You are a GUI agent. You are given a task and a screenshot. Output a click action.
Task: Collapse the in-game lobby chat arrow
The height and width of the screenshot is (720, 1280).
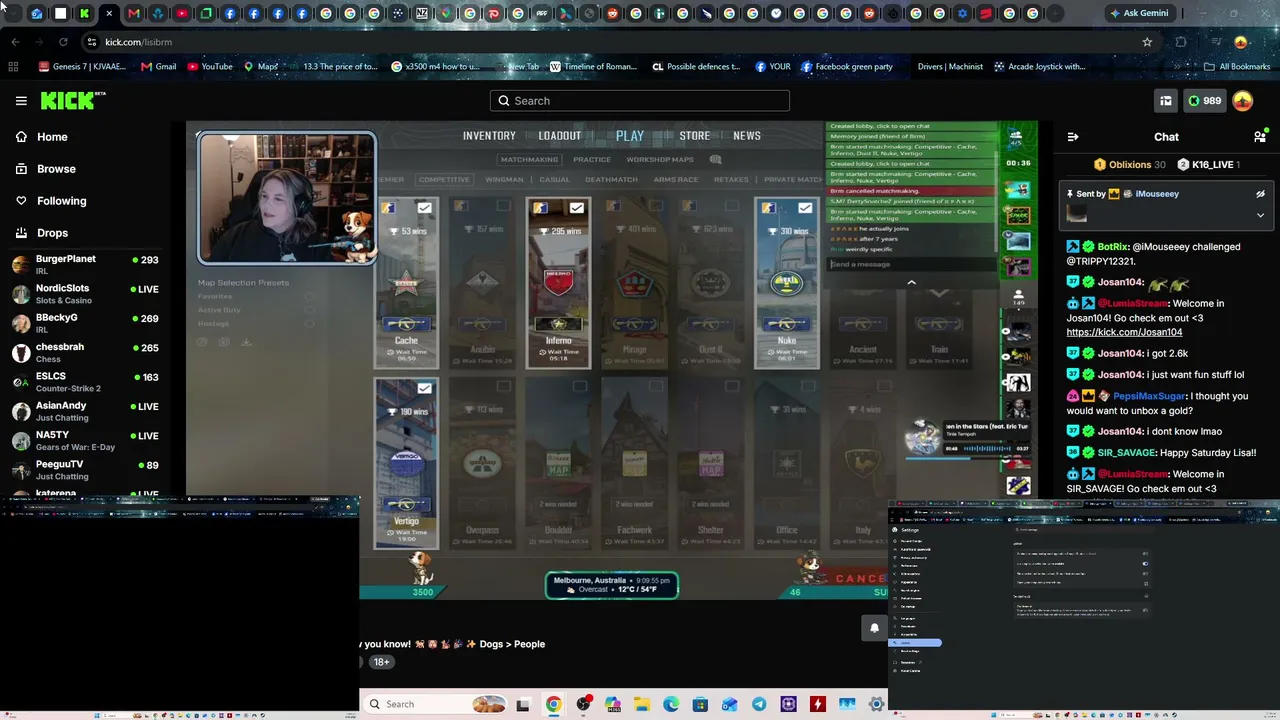pos(911,283)
